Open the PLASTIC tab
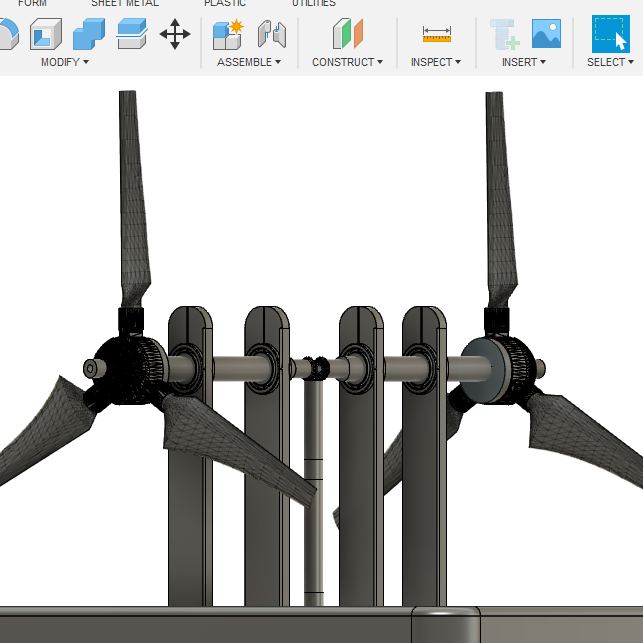Screen dimensions: 643x643 click(x=225, y=3)
